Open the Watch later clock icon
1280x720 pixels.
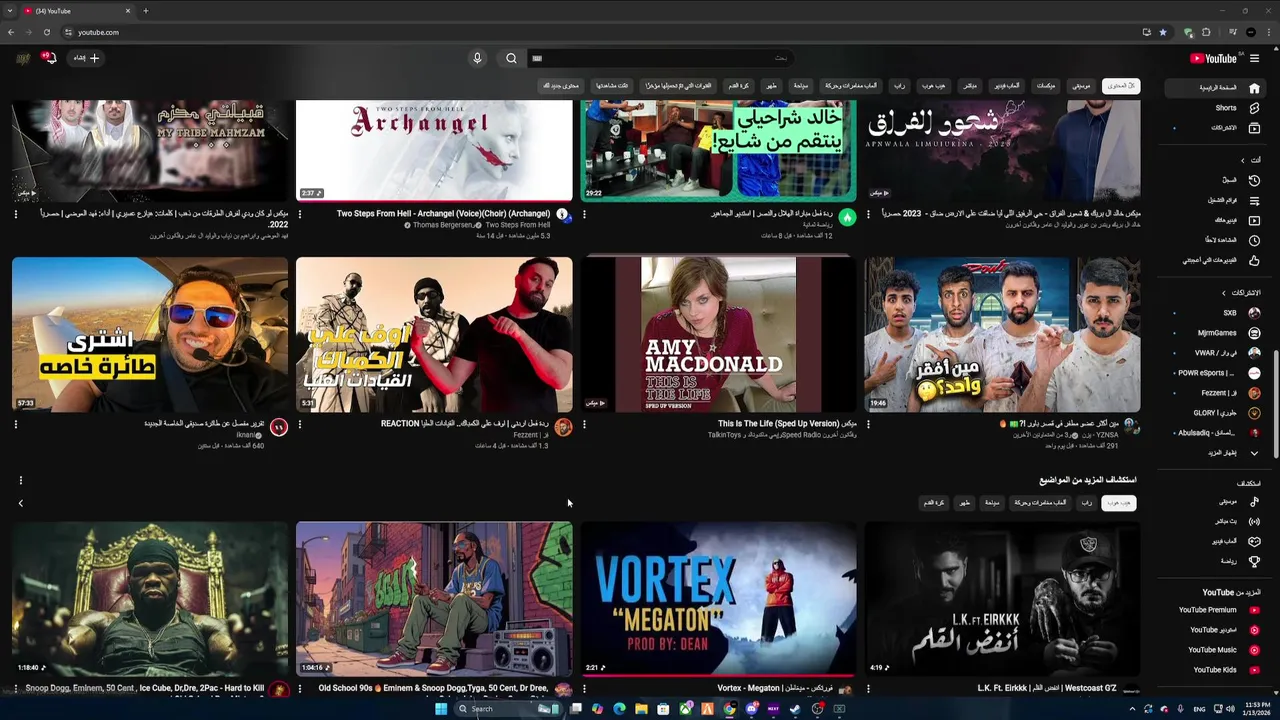[x=1254, y=240]
